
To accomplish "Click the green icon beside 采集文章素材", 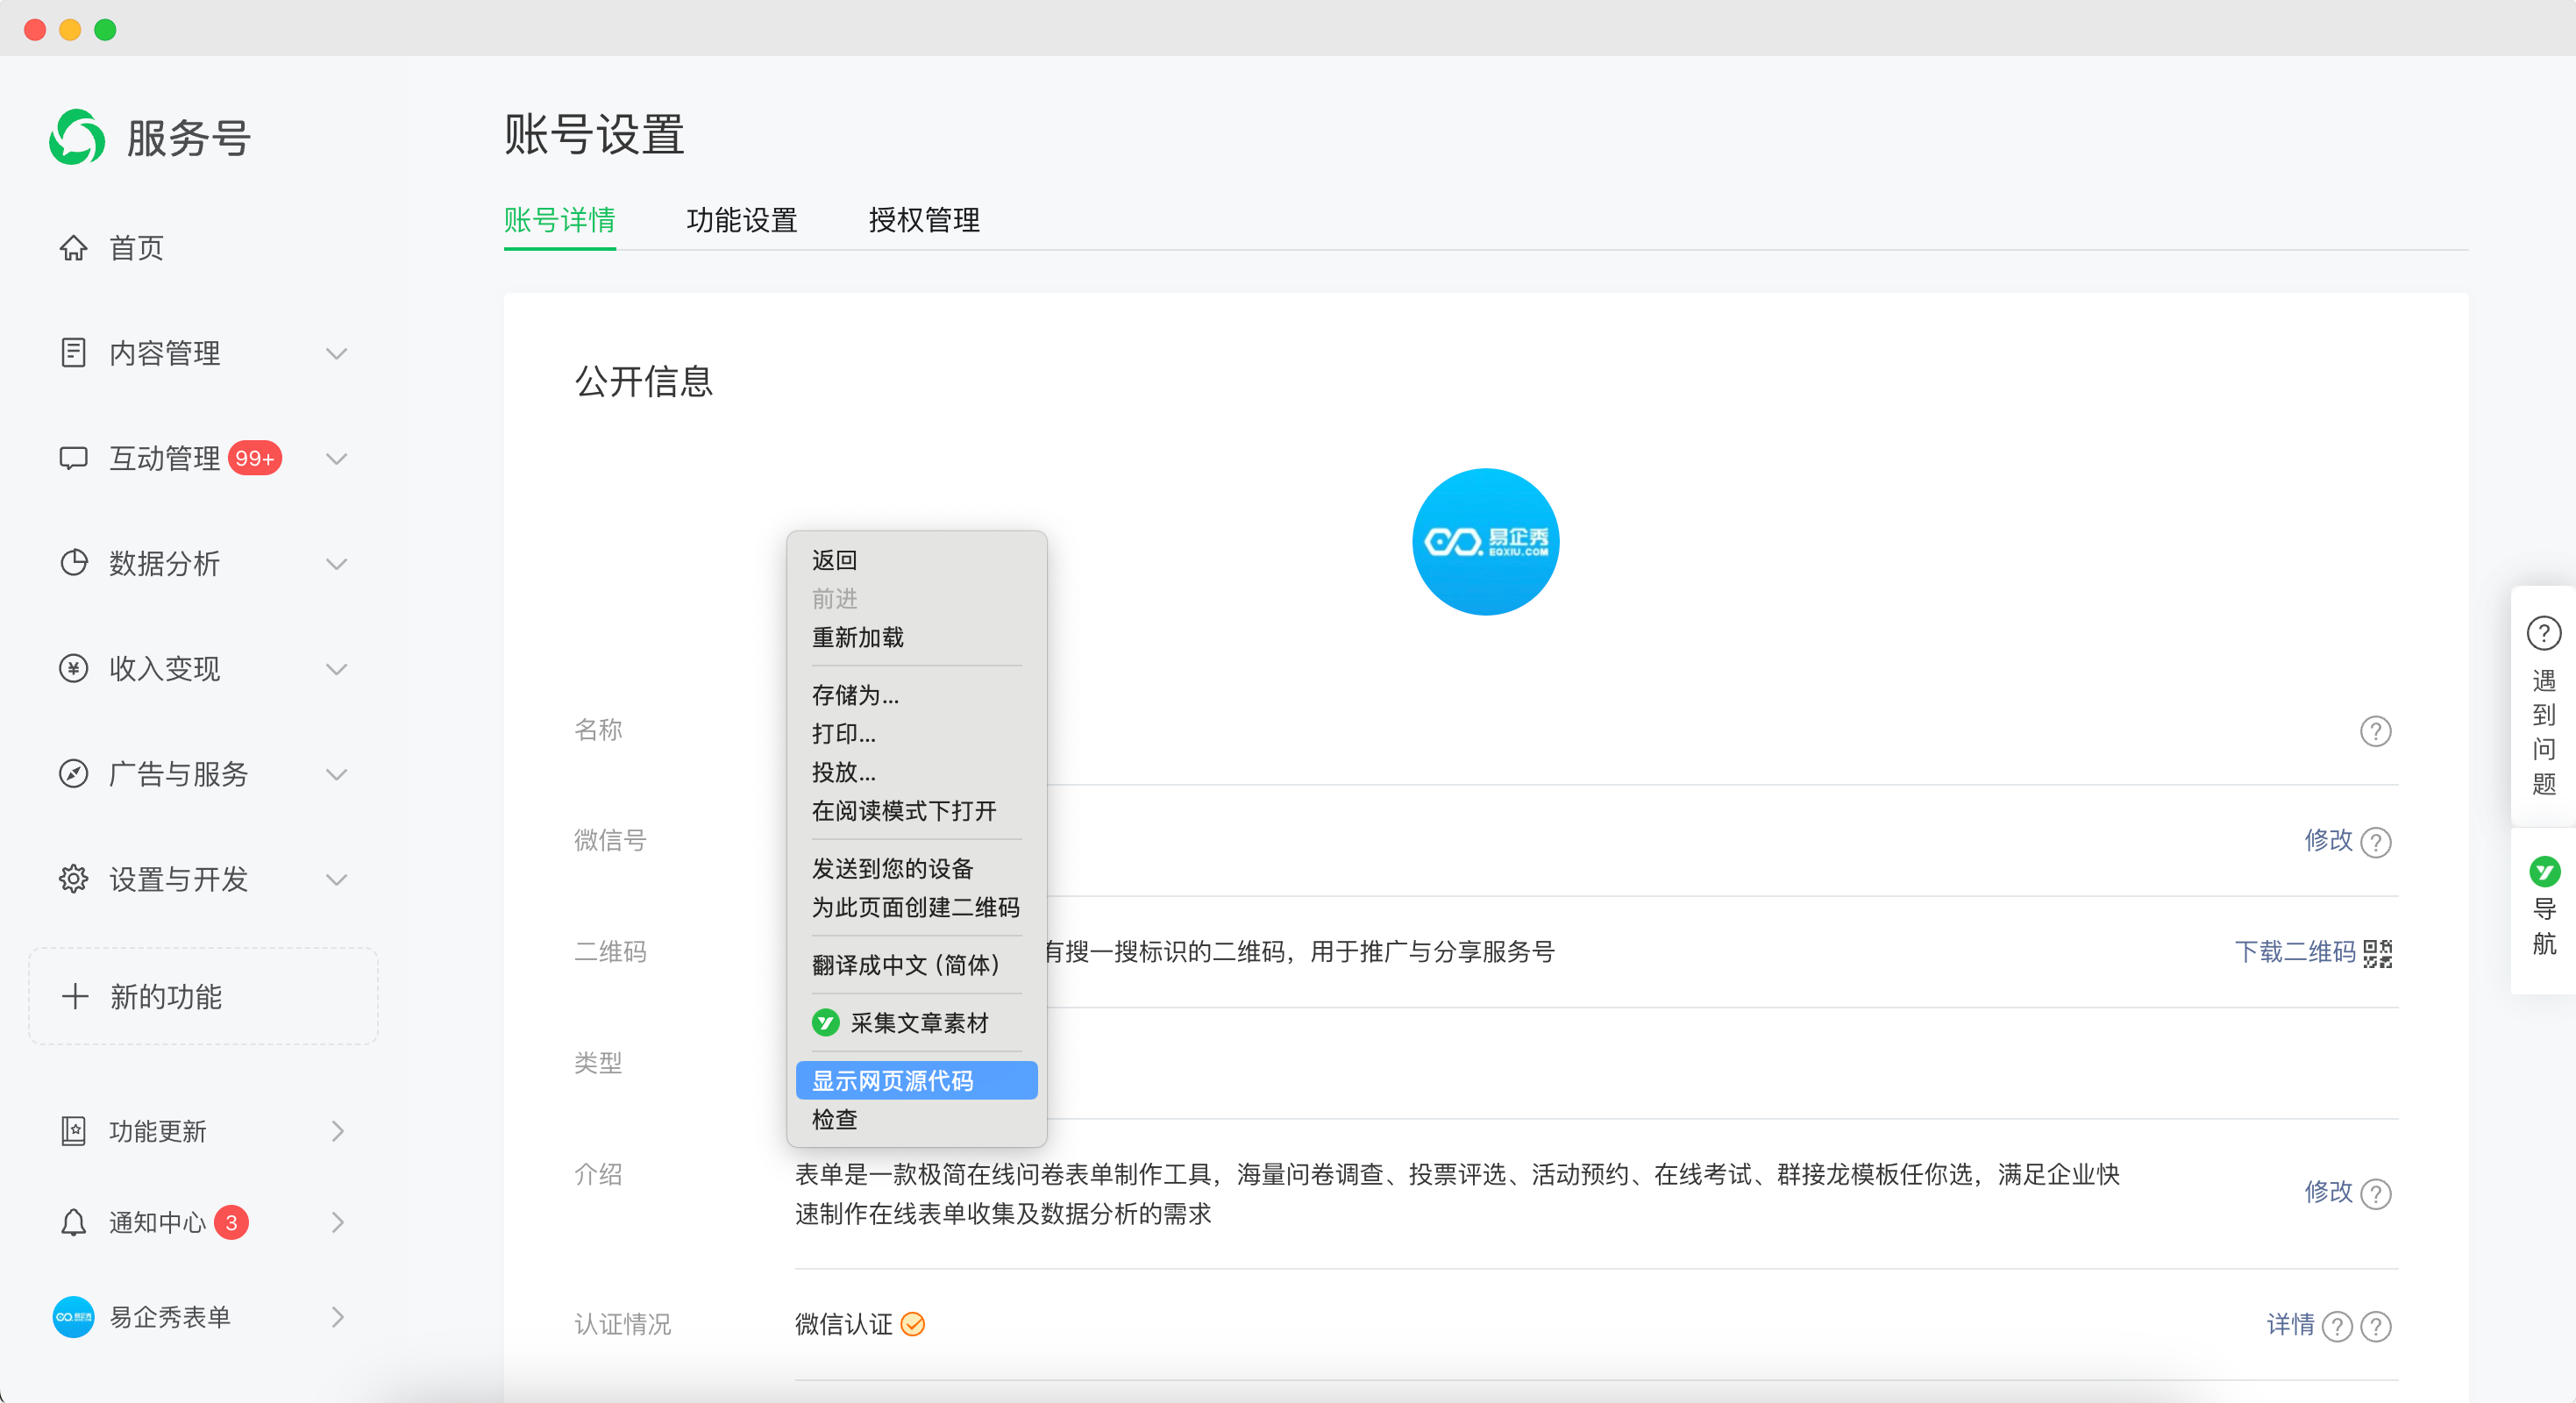I will [826, 1022].
